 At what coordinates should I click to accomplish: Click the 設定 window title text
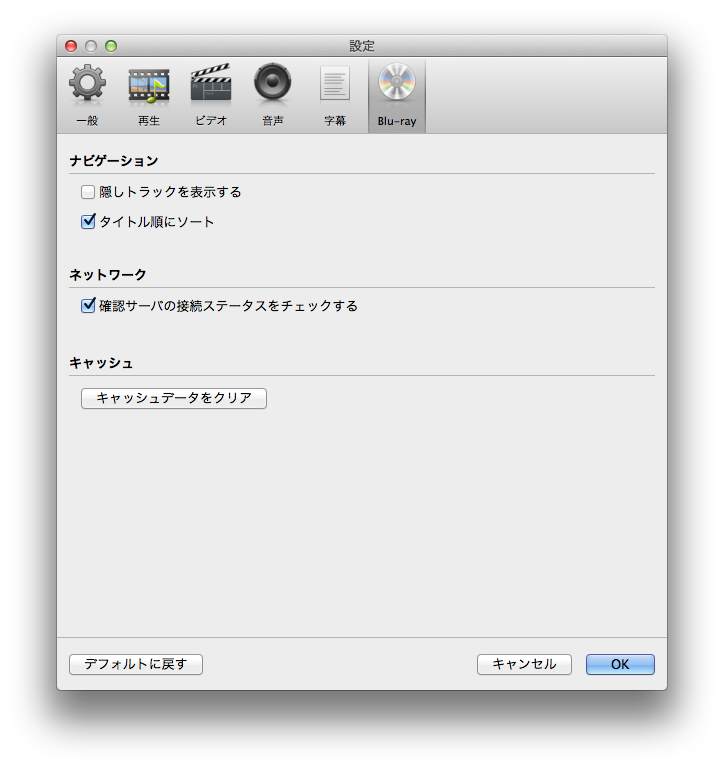[x=362, y=46]
